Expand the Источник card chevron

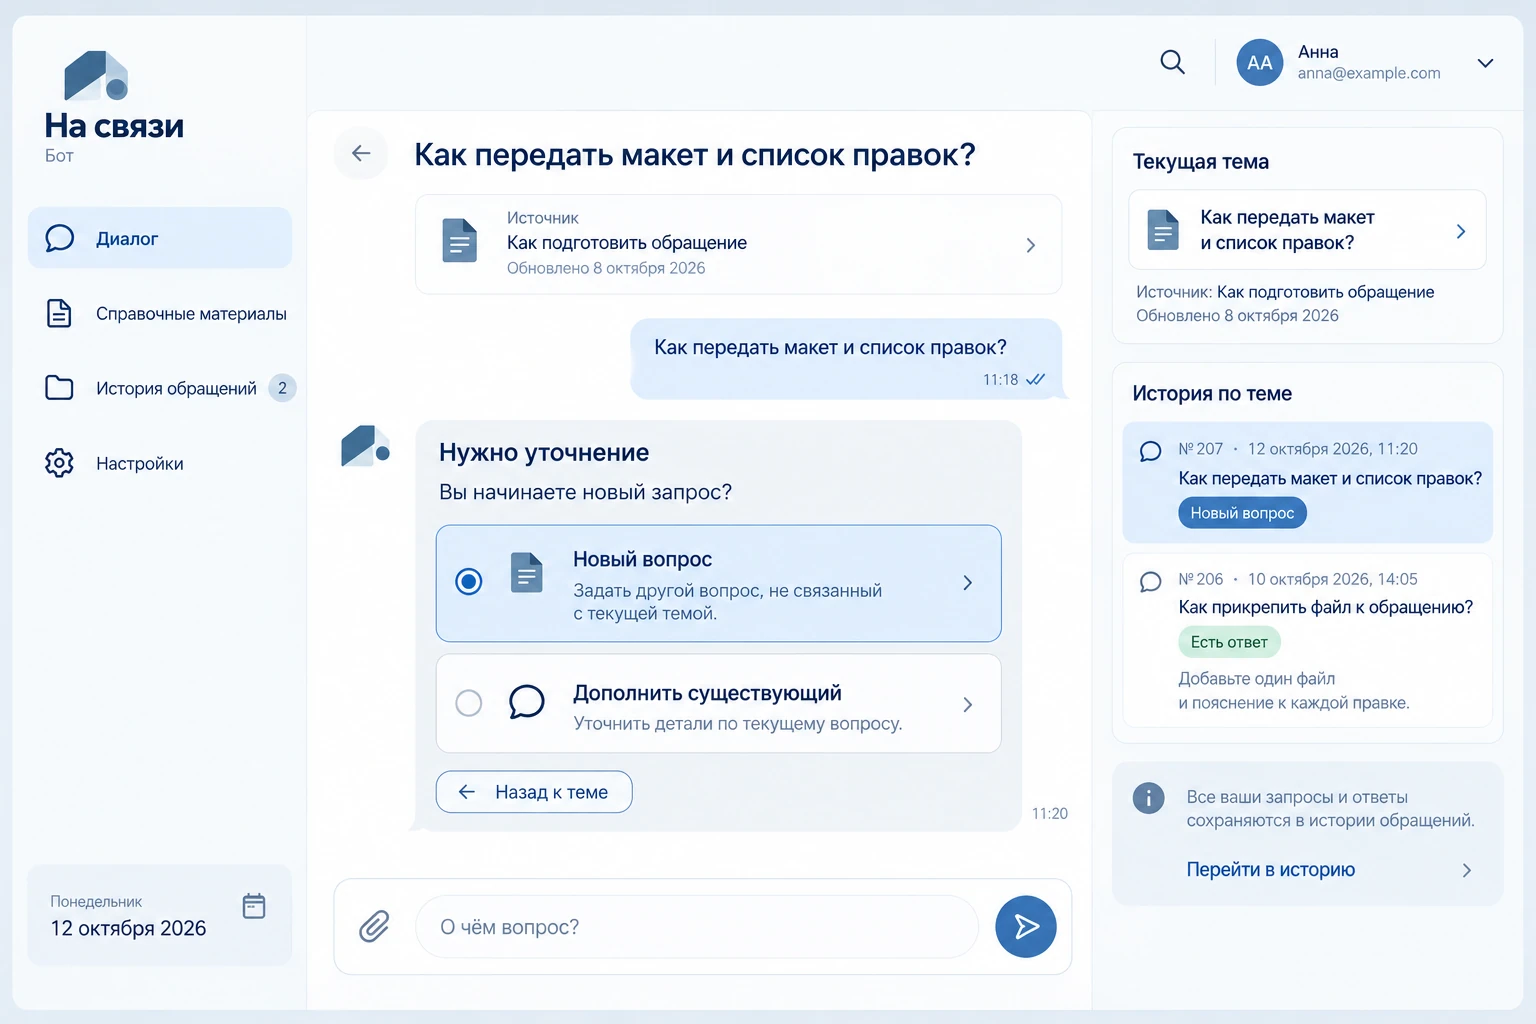click(x=1031, y=245)
